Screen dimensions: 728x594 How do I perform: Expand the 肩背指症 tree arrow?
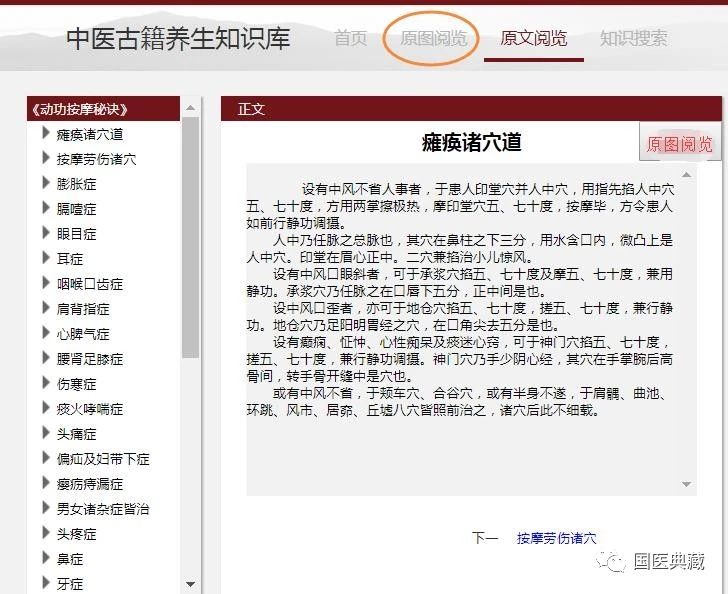(46, 308)
